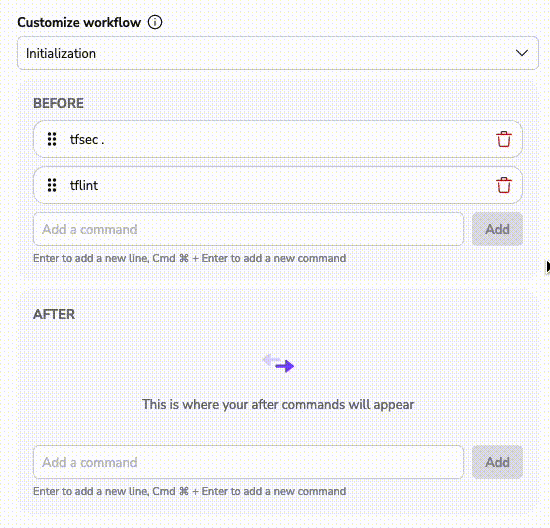Click the Add button in the AFTER section
This screenshot has height=528, width=550.
click(497, 462)
